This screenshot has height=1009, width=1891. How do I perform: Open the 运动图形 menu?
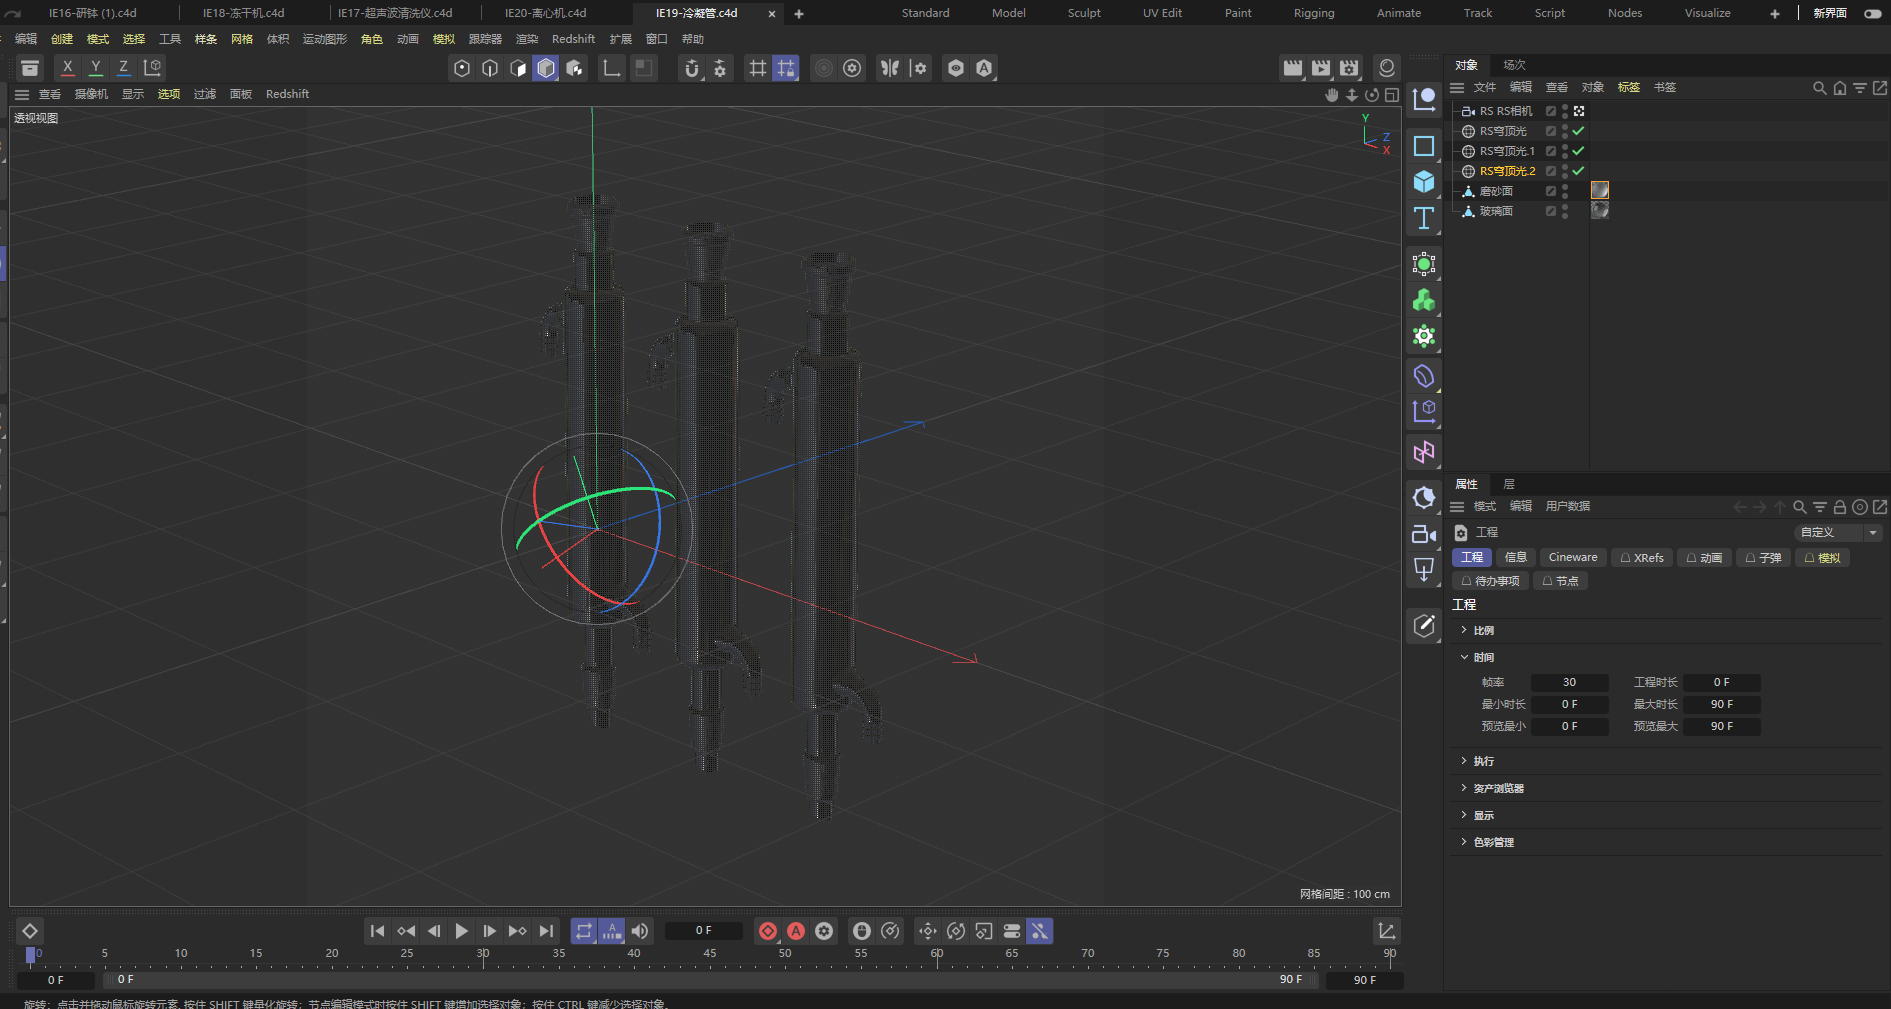325,39
